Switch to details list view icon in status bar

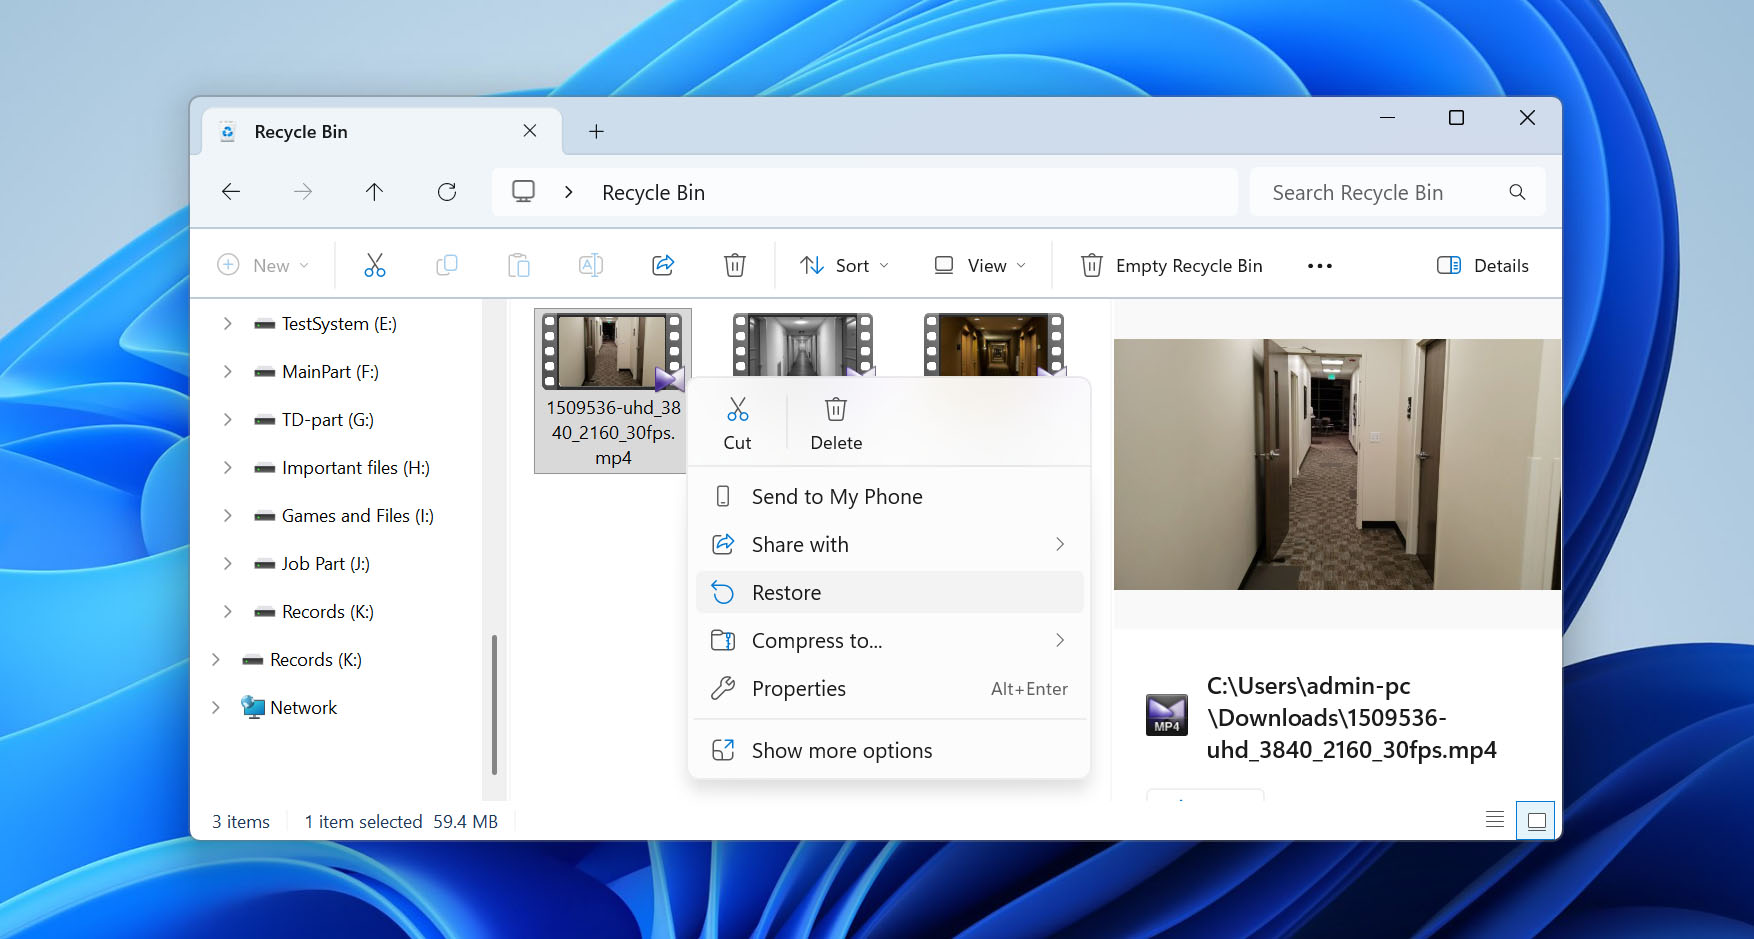pos(1495,820)
